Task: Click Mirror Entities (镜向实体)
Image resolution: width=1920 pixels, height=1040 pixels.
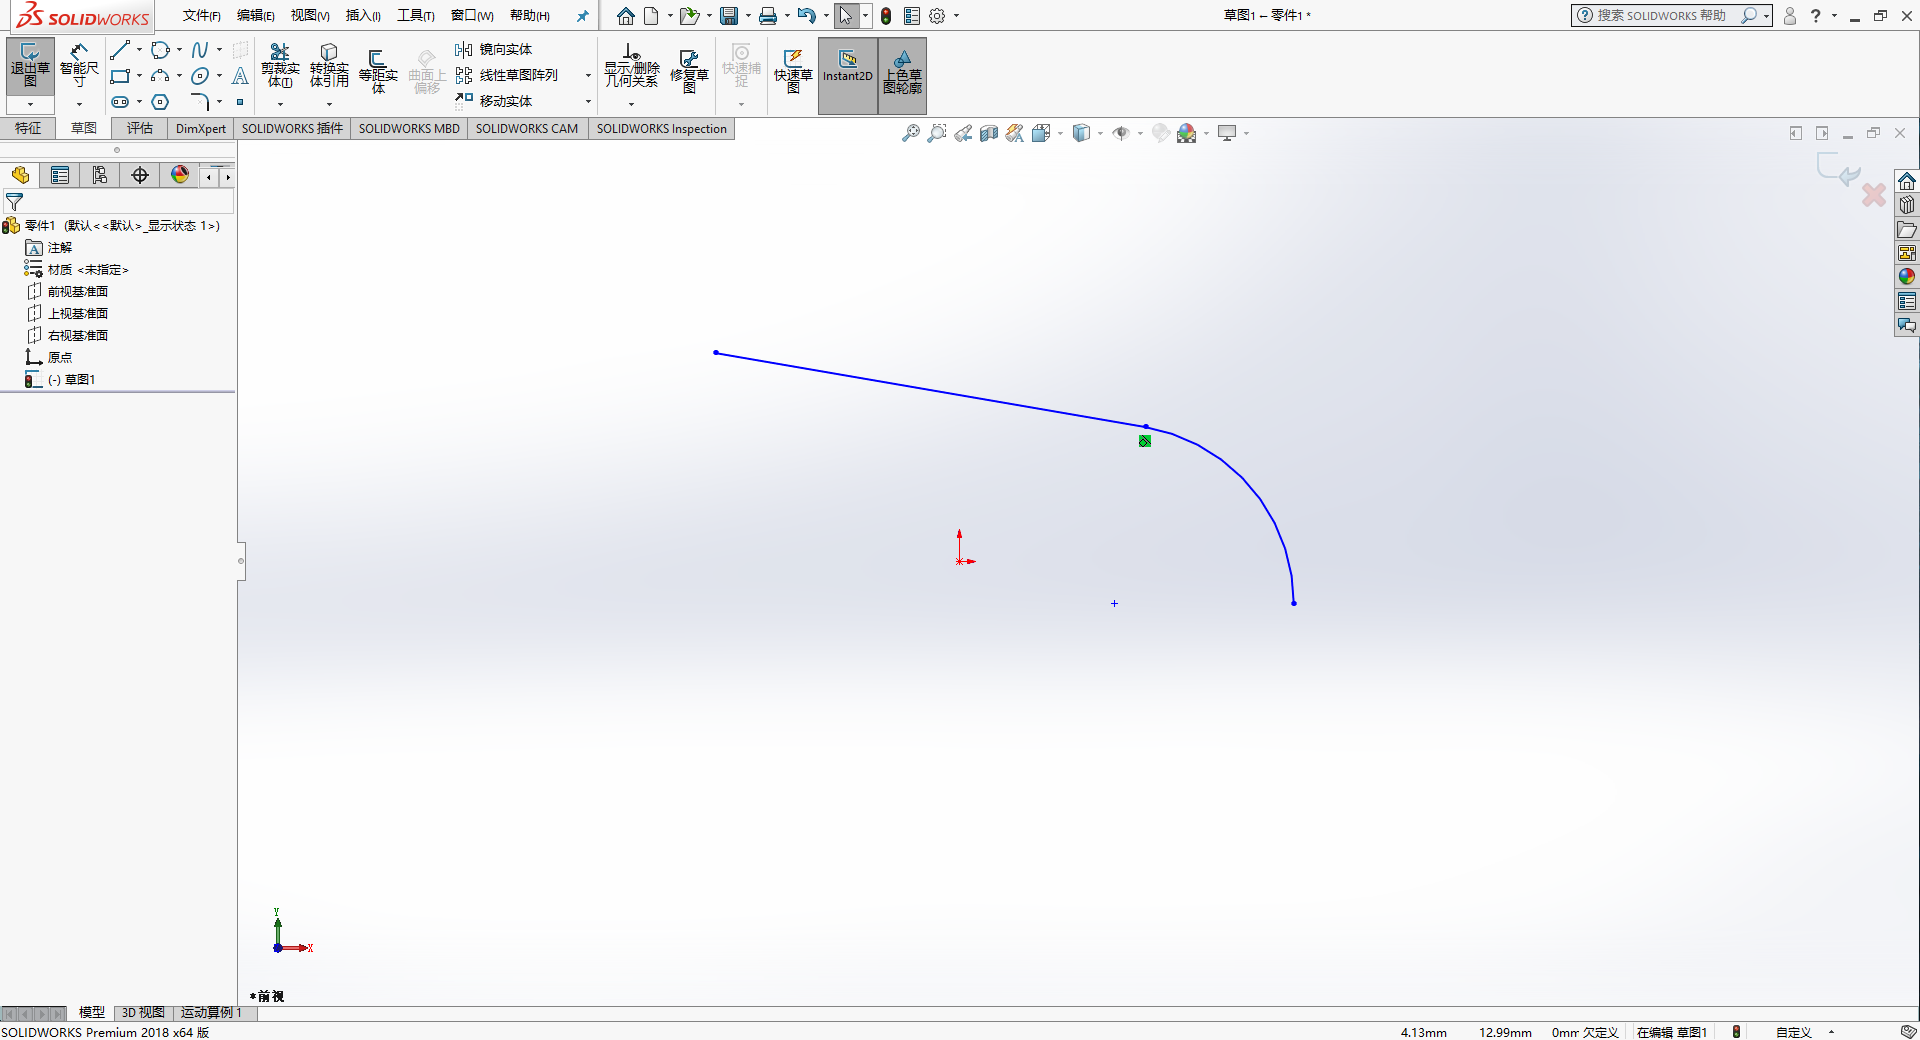Action: (493, 50)
